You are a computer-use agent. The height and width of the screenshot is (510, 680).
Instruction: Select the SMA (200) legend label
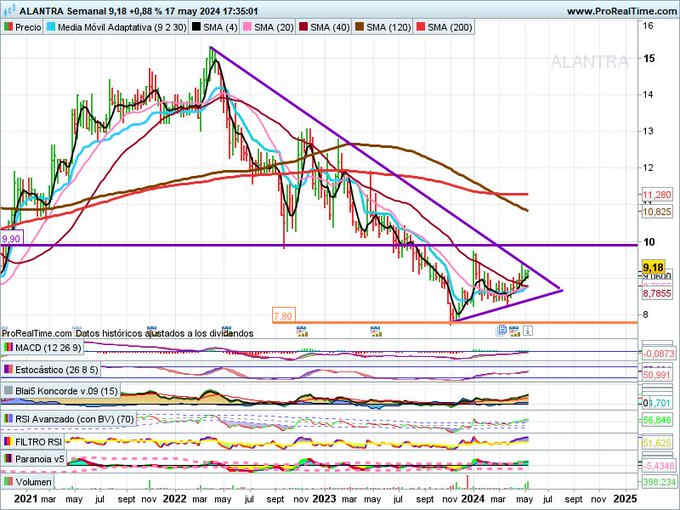pos(450,27)
